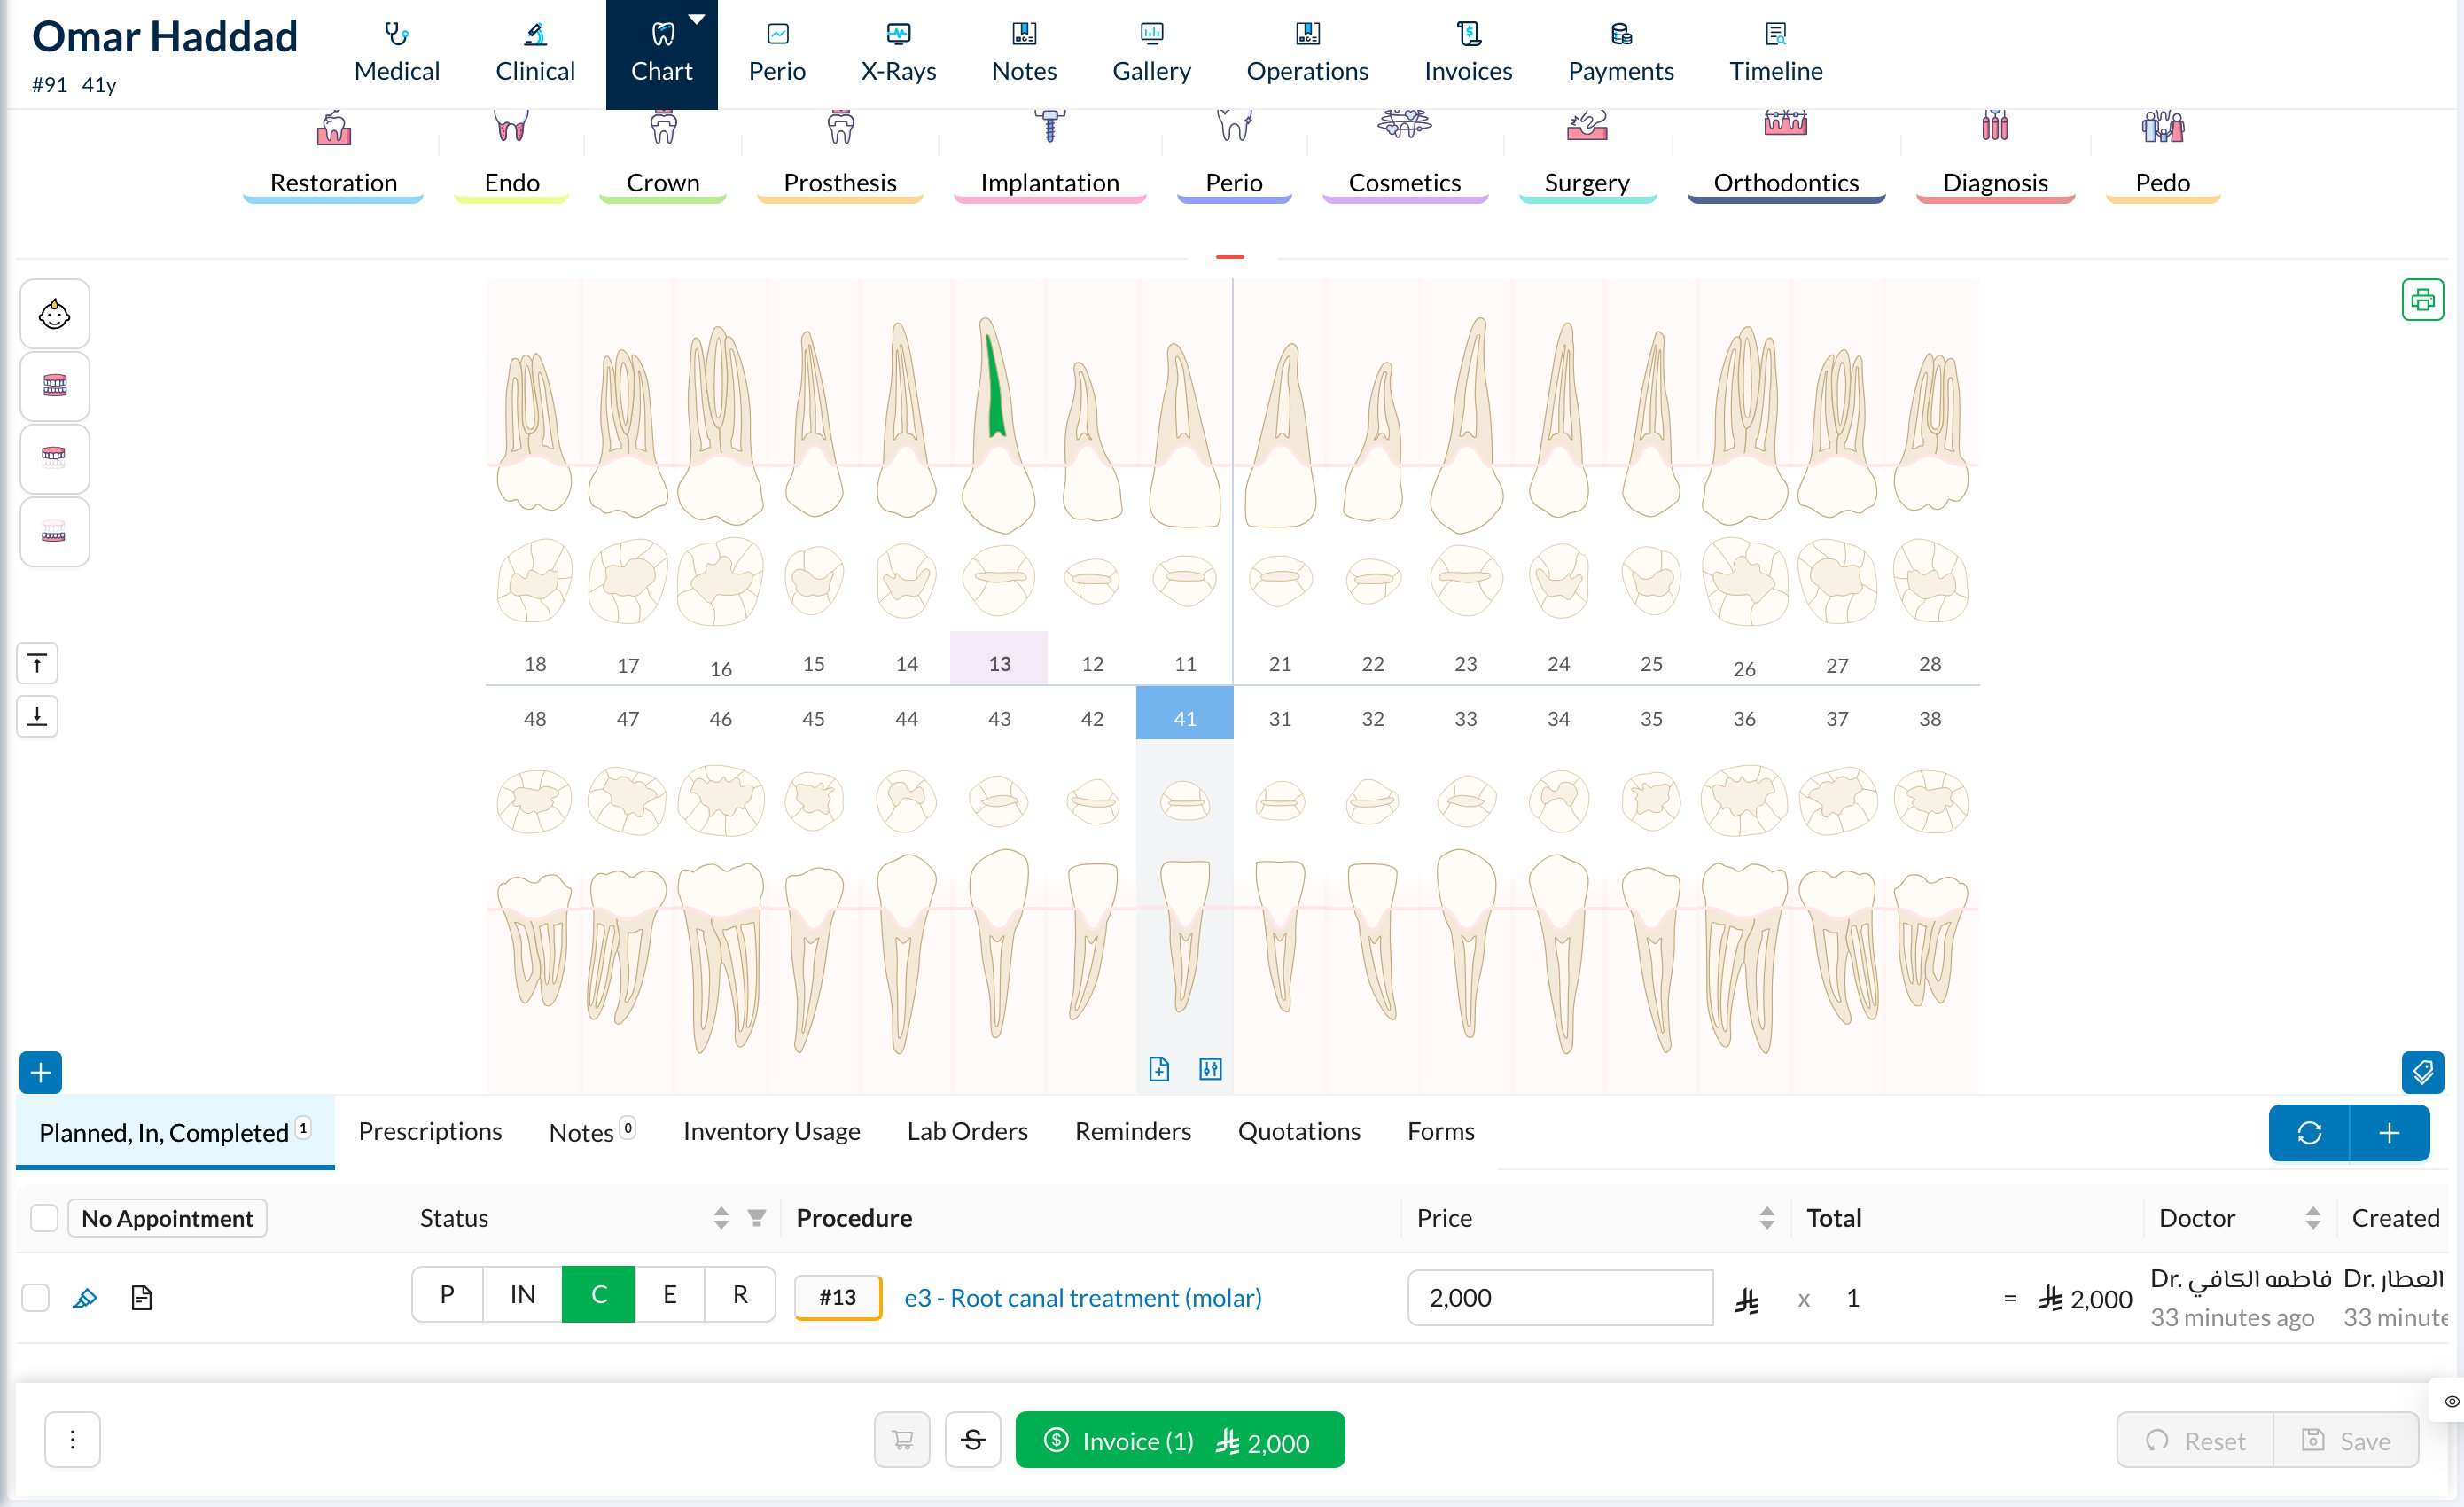Click the shopping cart icon button
The height and width of the screenshot is (1507, 2464).
902,1440
